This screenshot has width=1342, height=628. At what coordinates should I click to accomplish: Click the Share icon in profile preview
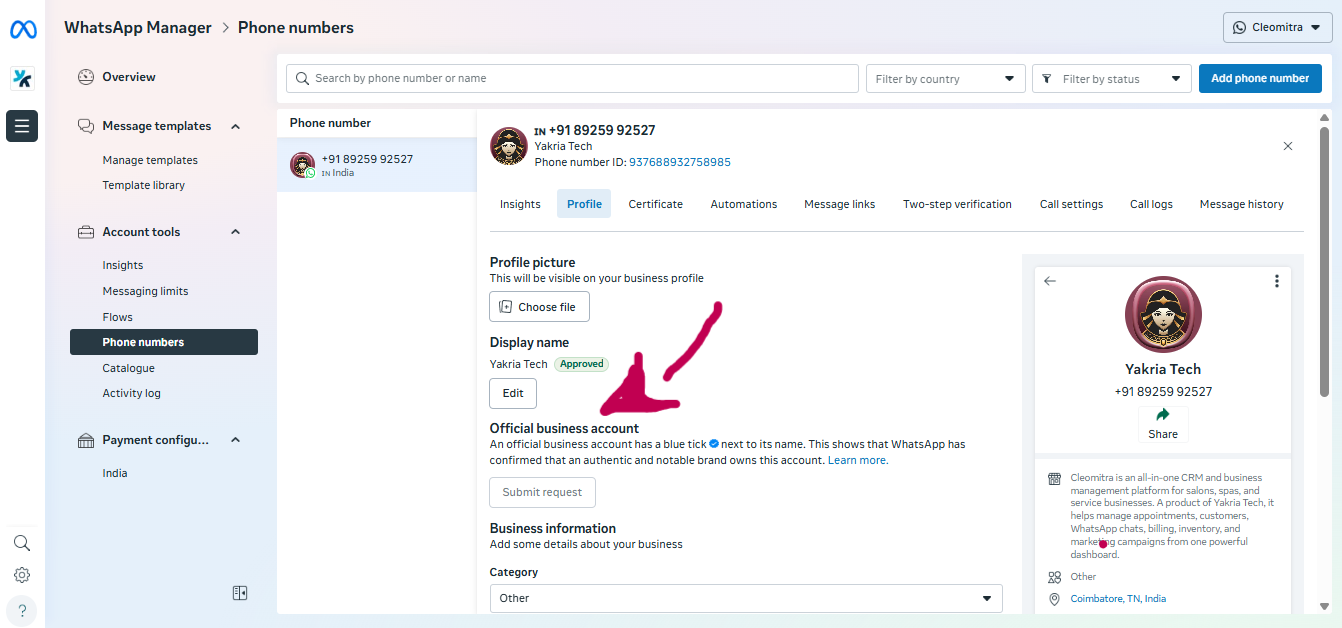tap(1163, 415)
